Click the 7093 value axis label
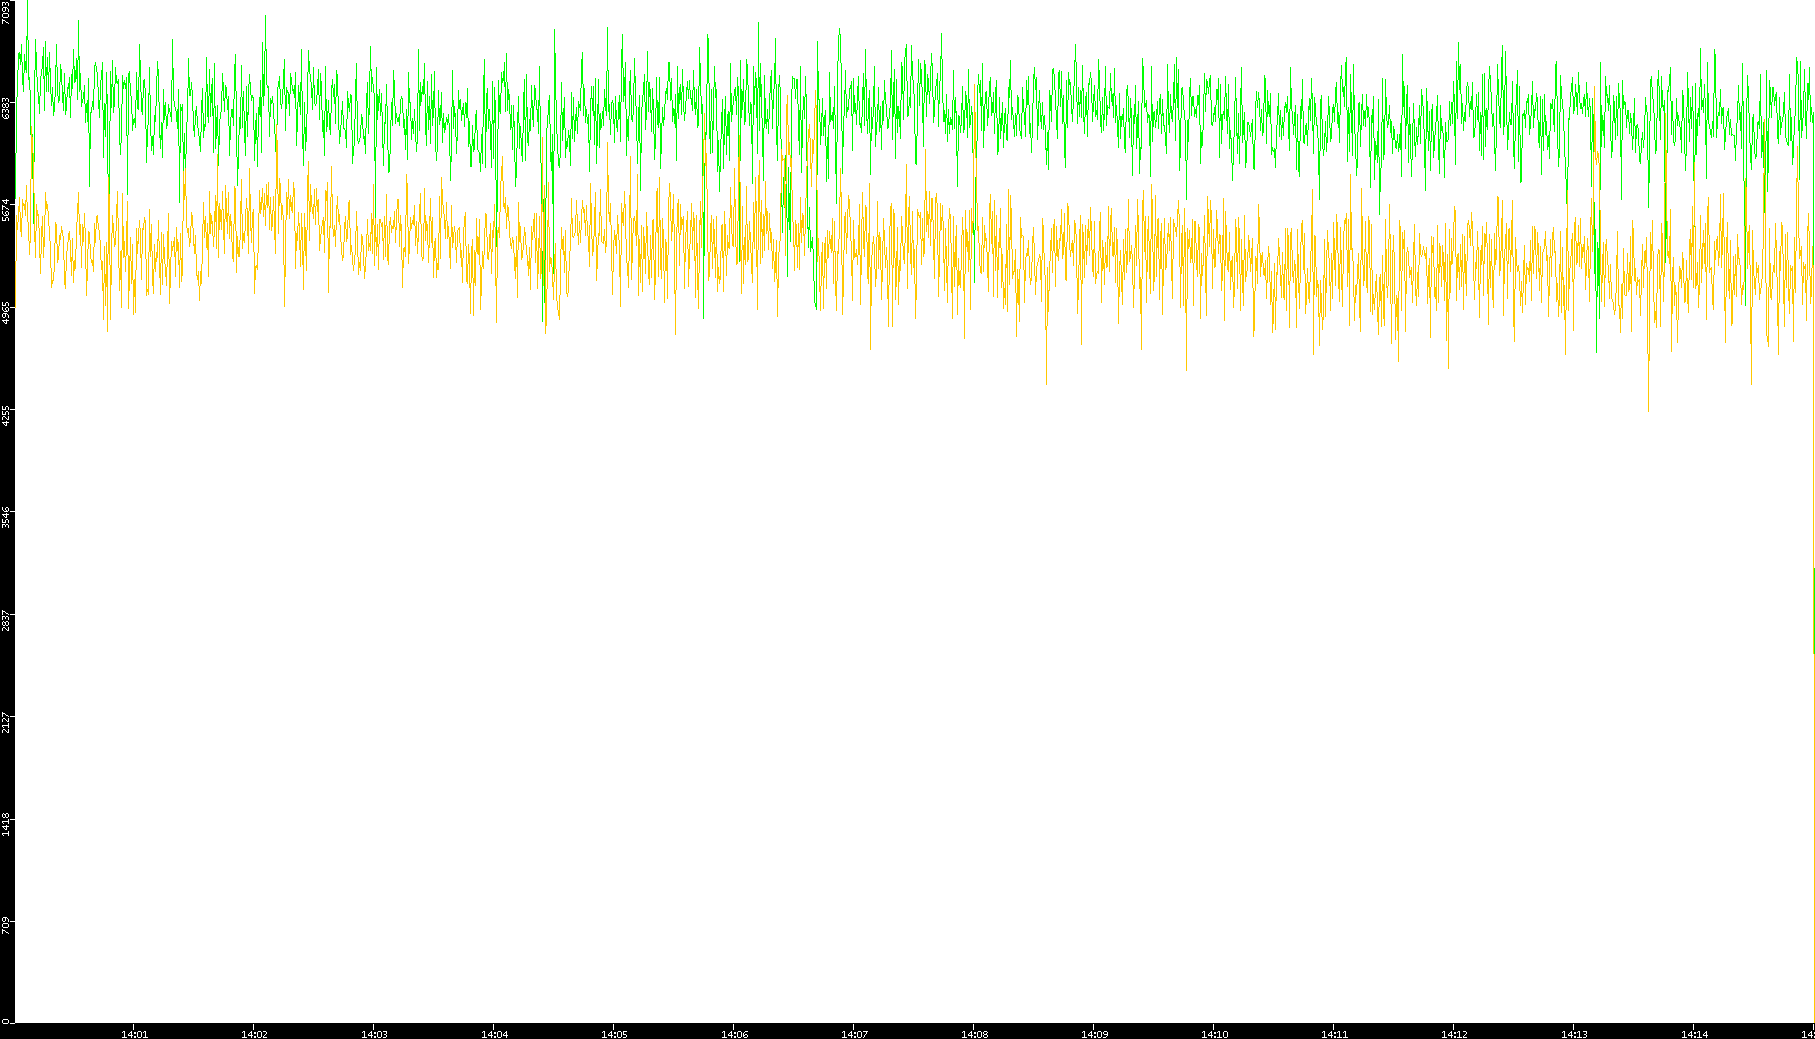The width and height of the screenshot is (1815, 1039). (x=6, y=12)
